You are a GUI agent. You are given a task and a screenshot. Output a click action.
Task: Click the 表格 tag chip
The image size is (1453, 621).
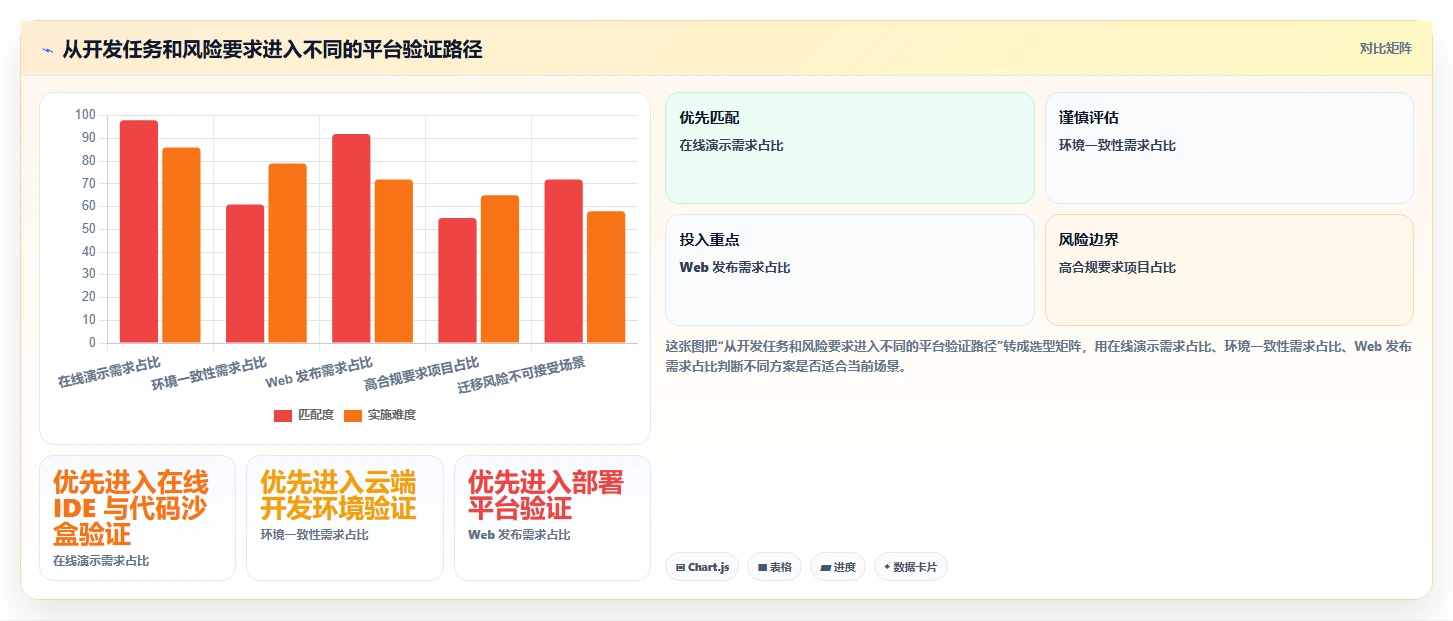[x=774, y=567]
